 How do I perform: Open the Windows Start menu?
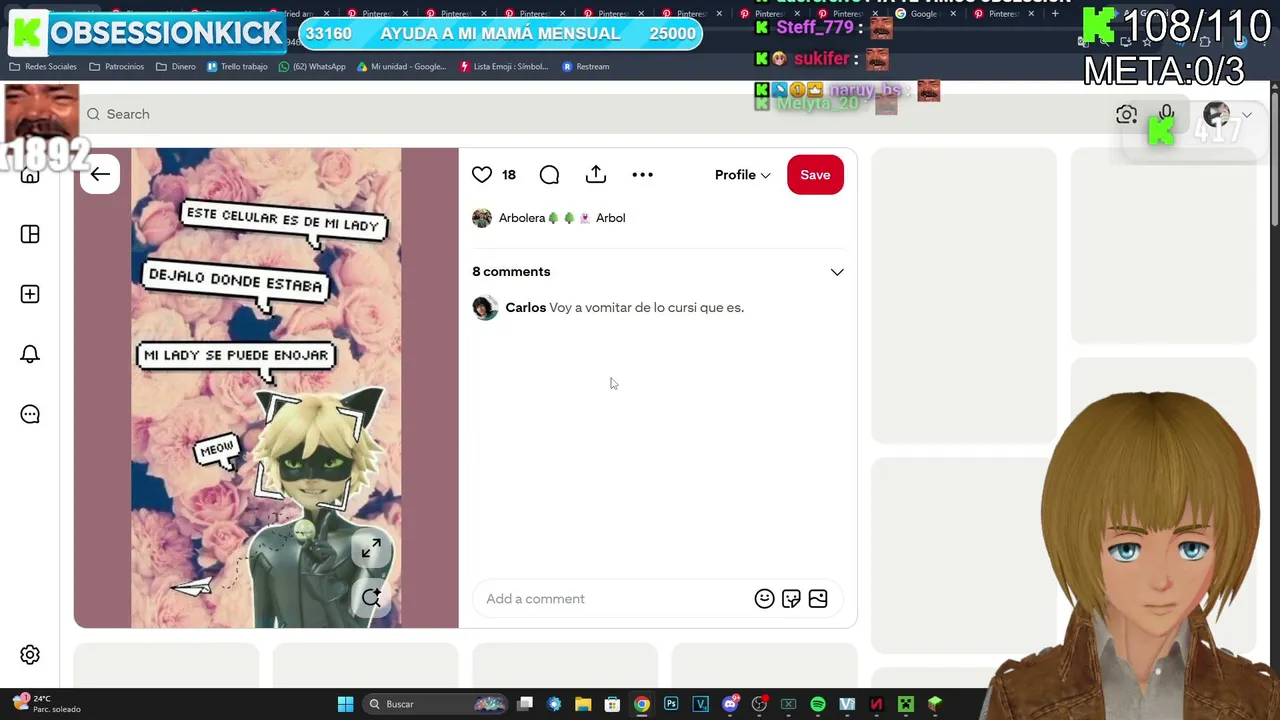tap(345, 704)
